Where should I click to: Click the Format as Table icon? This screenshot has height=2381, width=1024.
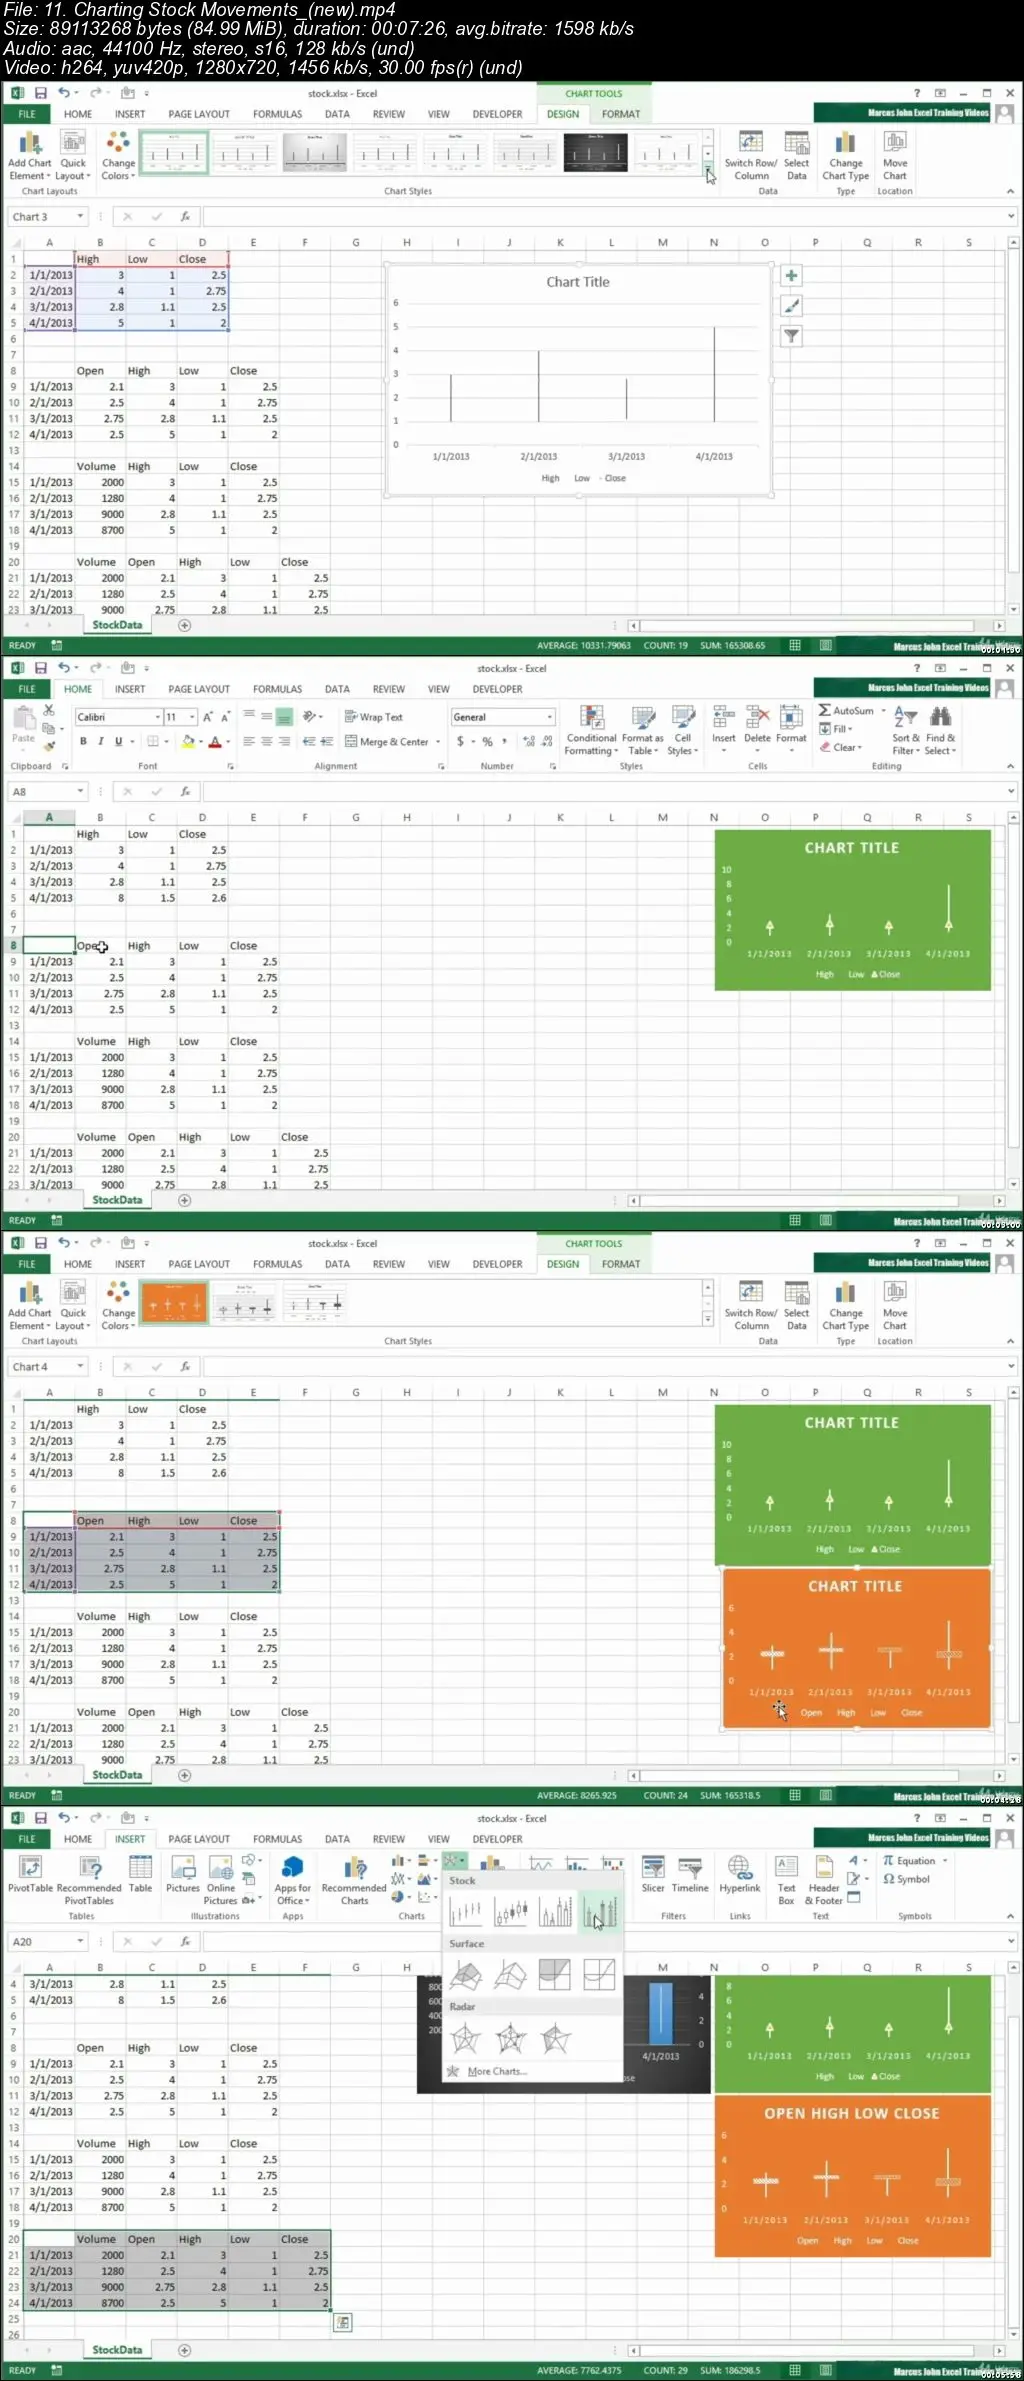pos(643,718)
